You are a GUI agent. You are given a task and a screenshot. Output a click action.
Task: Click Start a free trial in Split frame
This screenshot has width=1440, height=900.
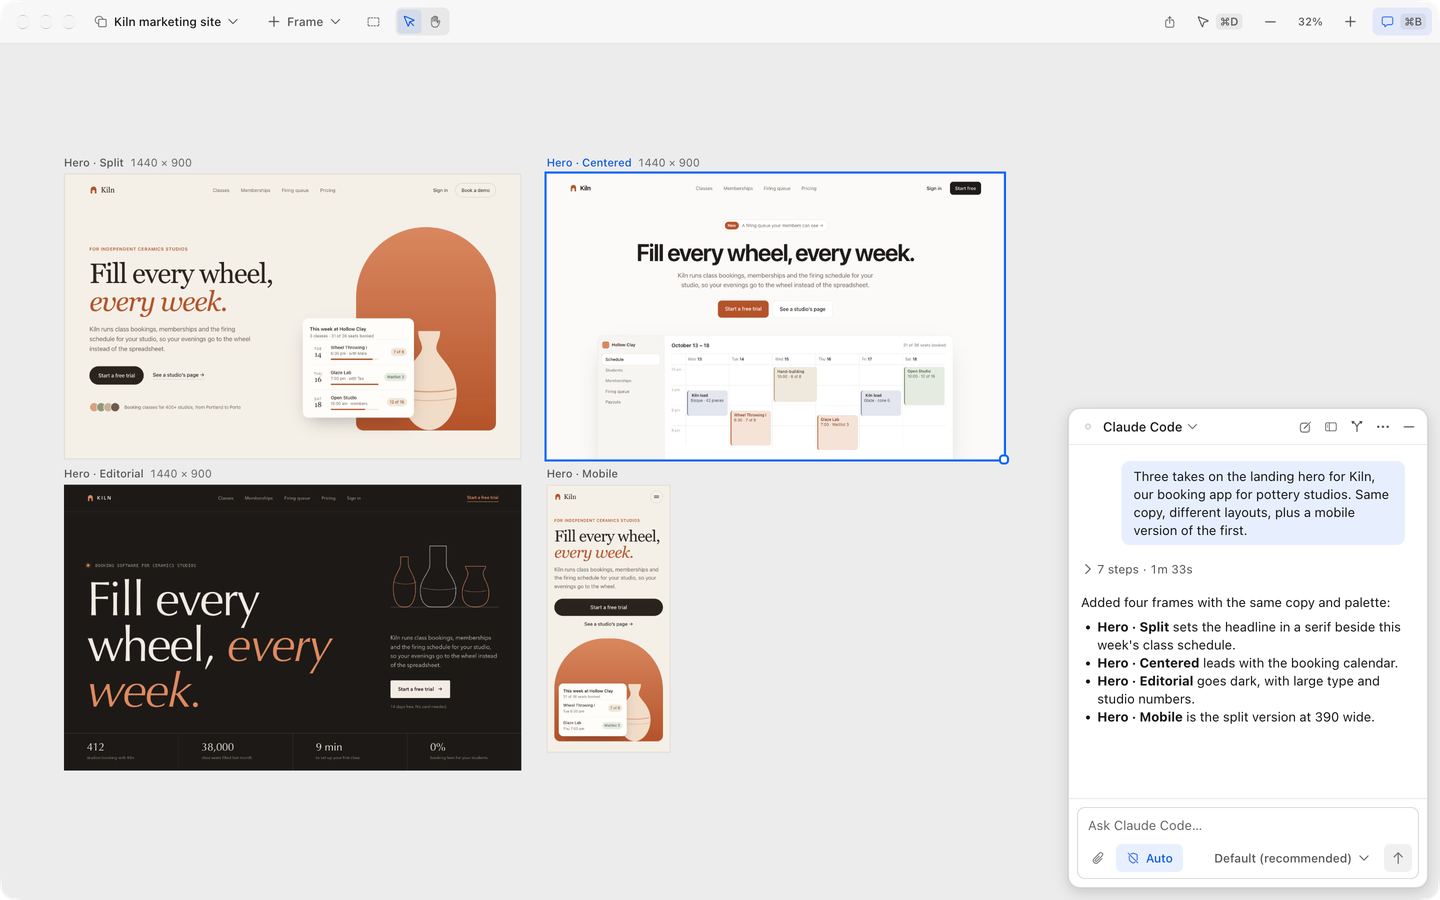click(x=116, y=375)
